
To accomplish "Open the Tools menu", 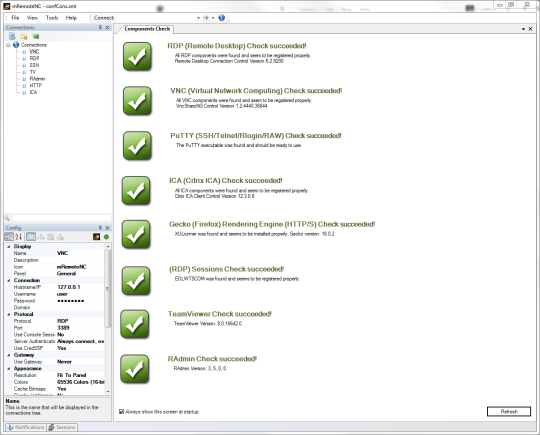I will point(52,18).
